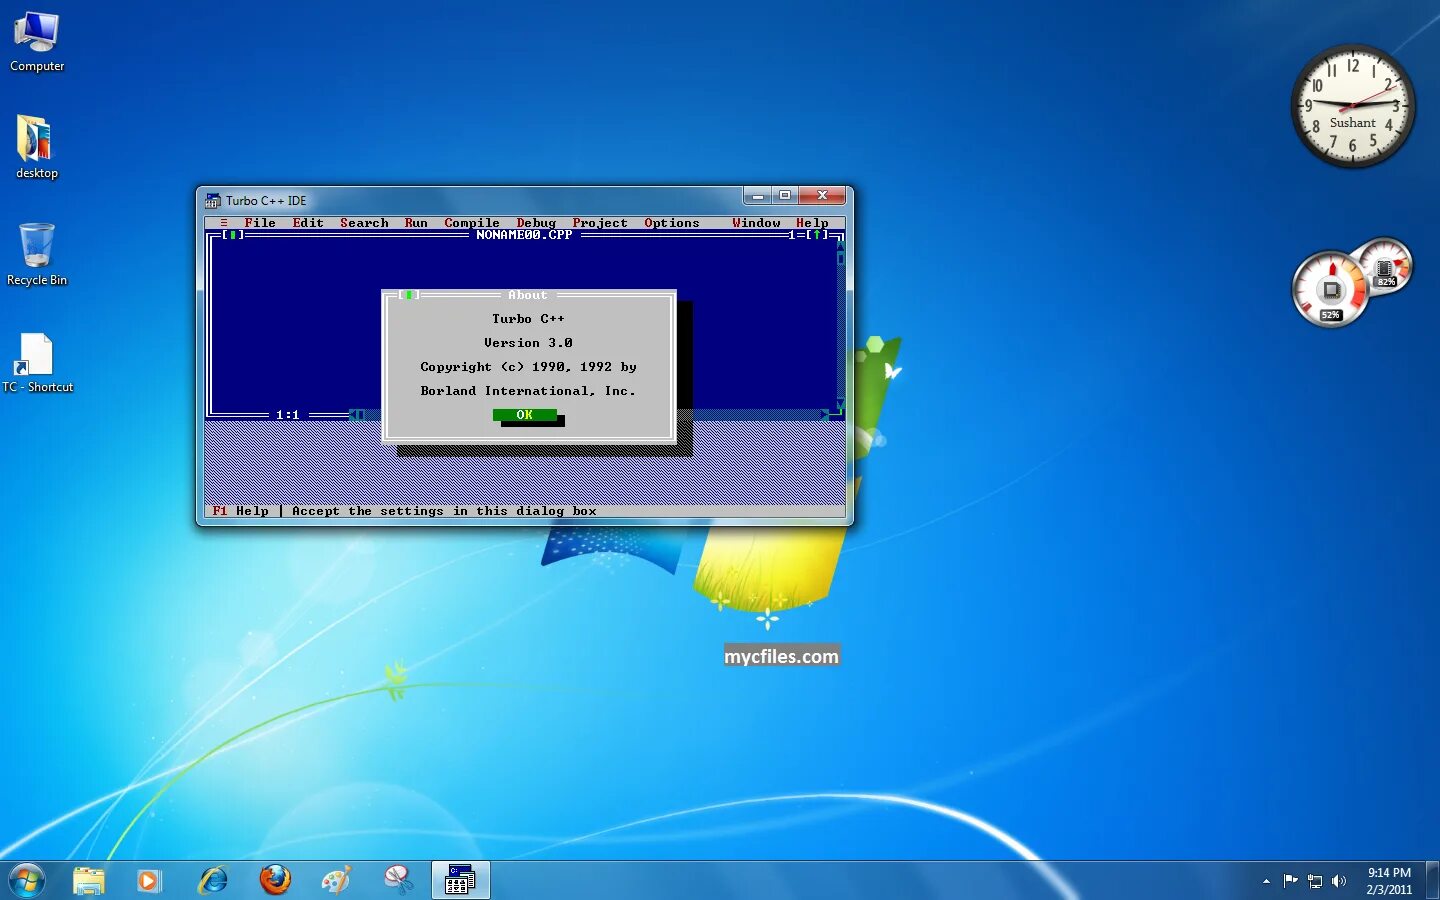The width and height of the screenshot is (1440, 900).
Task: Launch Paint from the taskbar
Action: pos(336,880)
